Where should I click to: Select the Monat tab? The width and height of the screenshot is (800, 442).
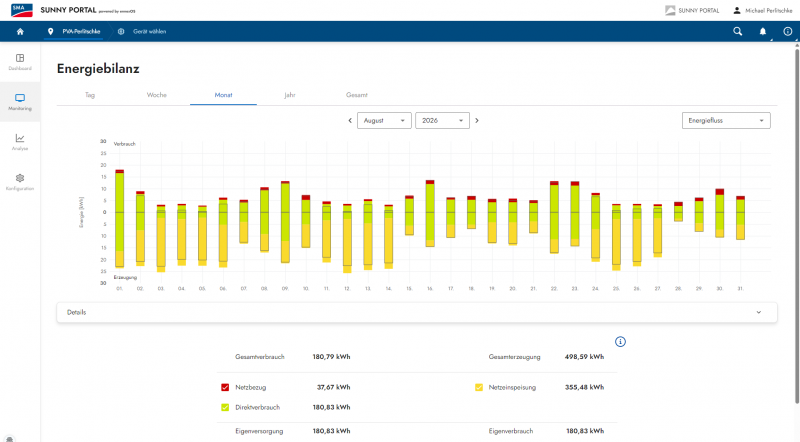pyautogui.click(x=223, y=95)
